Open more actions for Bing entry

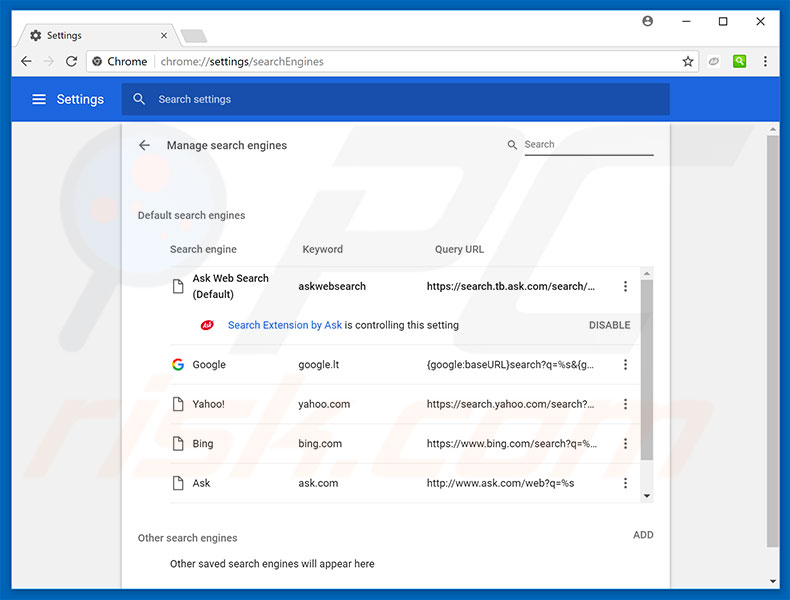click(x=625, y=444)
